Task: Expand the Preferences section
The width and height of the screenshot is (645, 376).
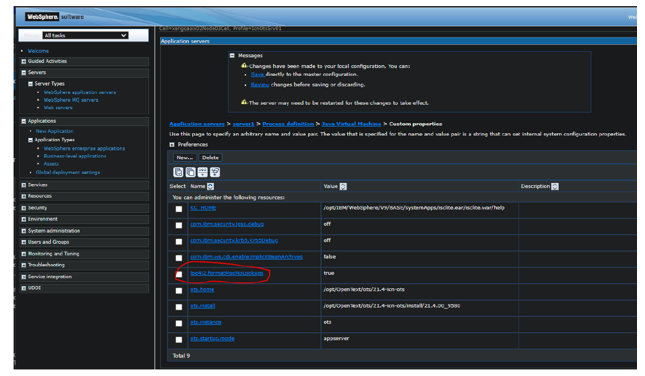Action: click(172, 145)
